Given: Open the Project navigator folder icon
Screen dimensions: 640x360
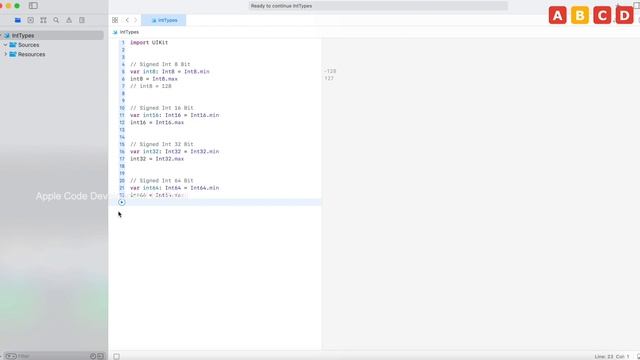Looking at the screenshot, I should pos(18,20).
